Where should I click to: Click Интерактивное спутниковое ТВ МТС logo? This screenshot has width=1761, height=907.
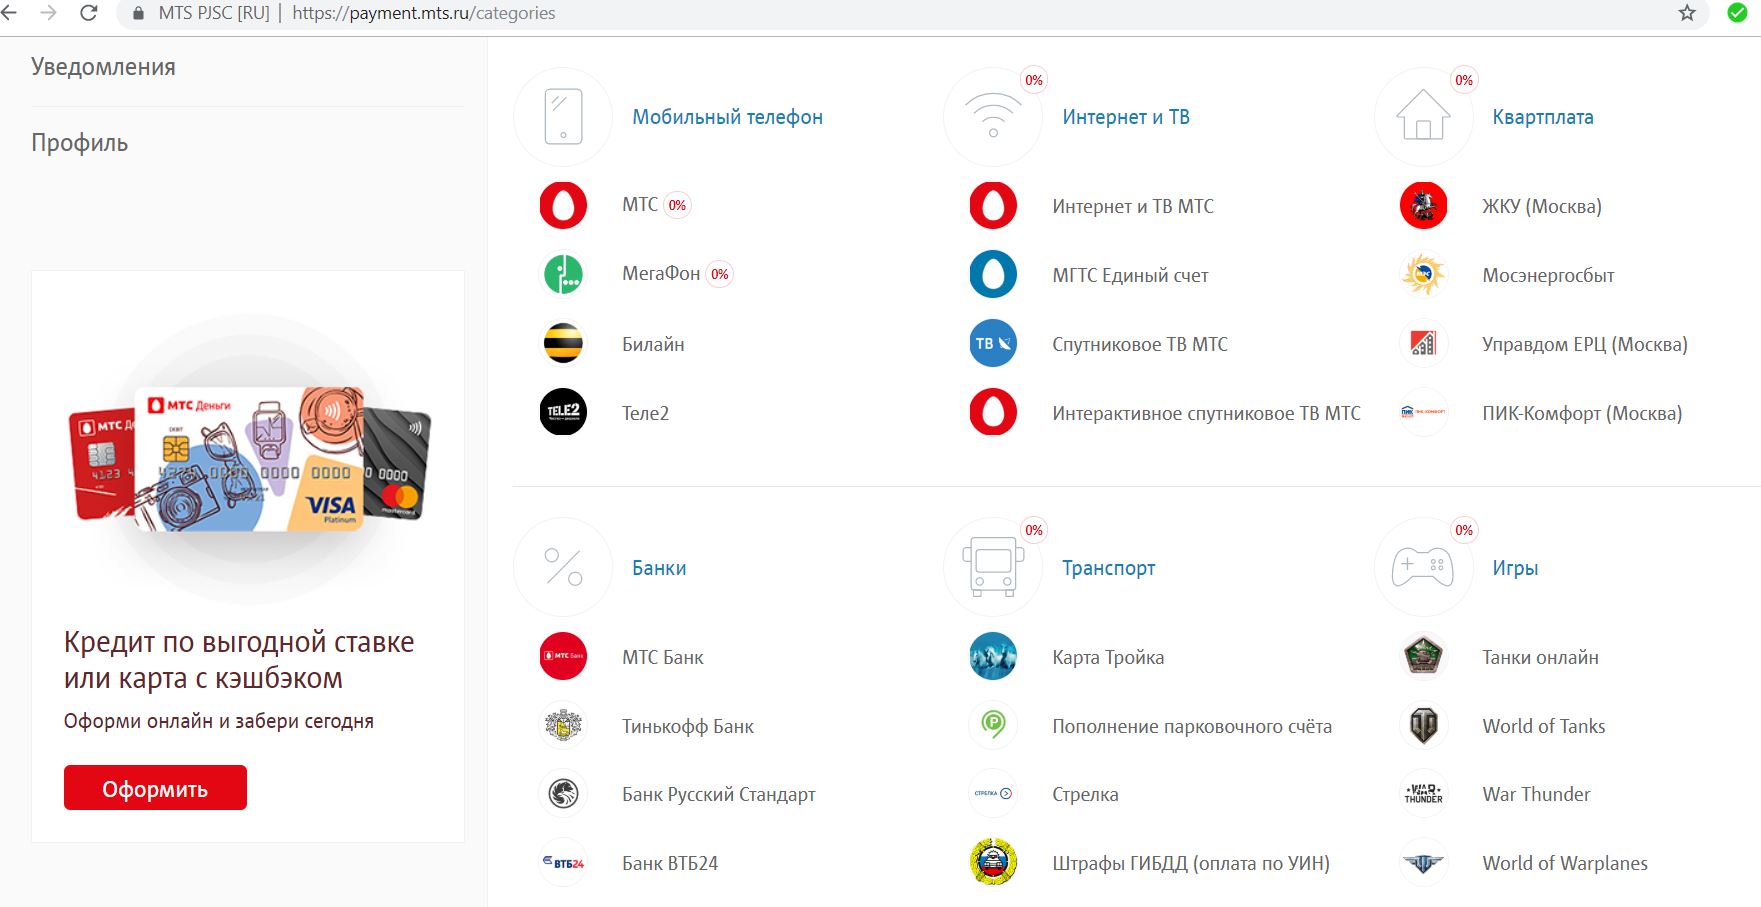(x=993, y=412)
